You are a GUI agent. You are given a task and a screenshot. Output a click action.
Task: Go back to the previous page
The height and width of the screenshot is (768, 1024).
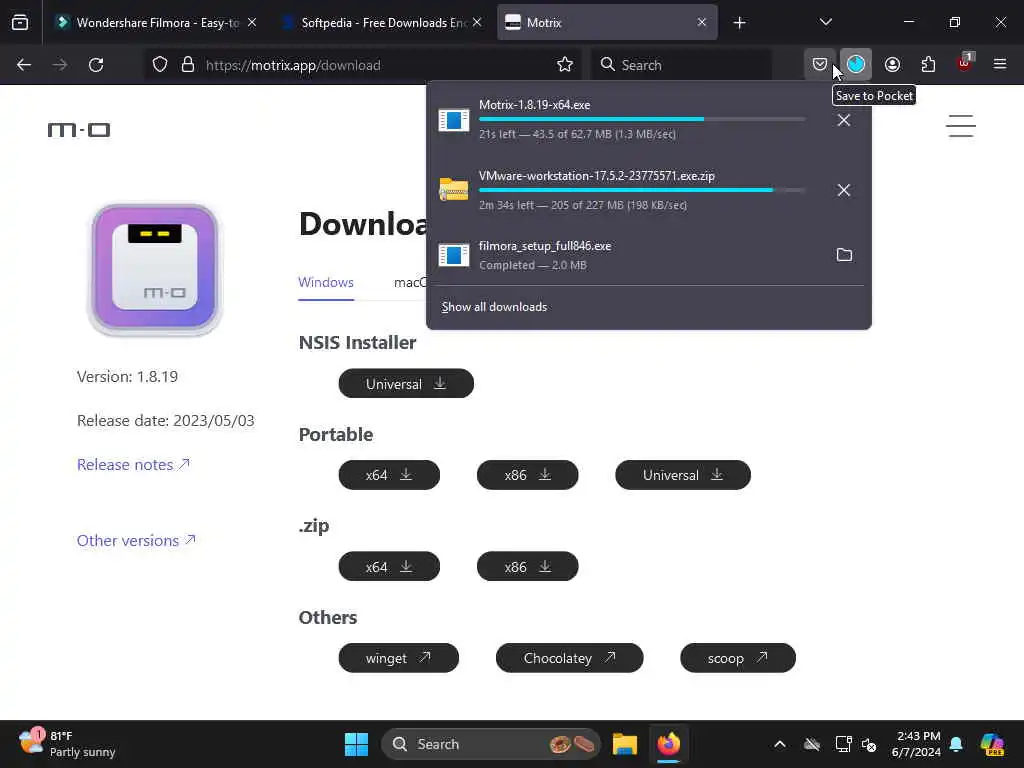24,65
